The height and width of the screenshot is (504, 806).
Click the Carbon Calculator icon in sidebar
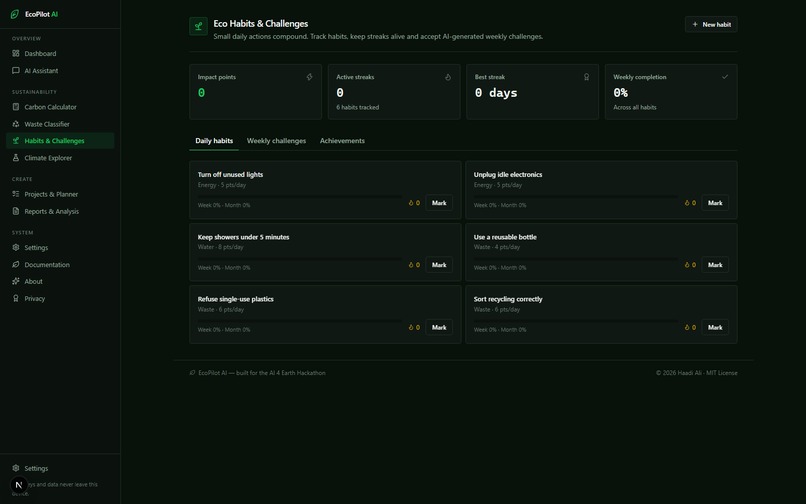click(x=16, y=107)
